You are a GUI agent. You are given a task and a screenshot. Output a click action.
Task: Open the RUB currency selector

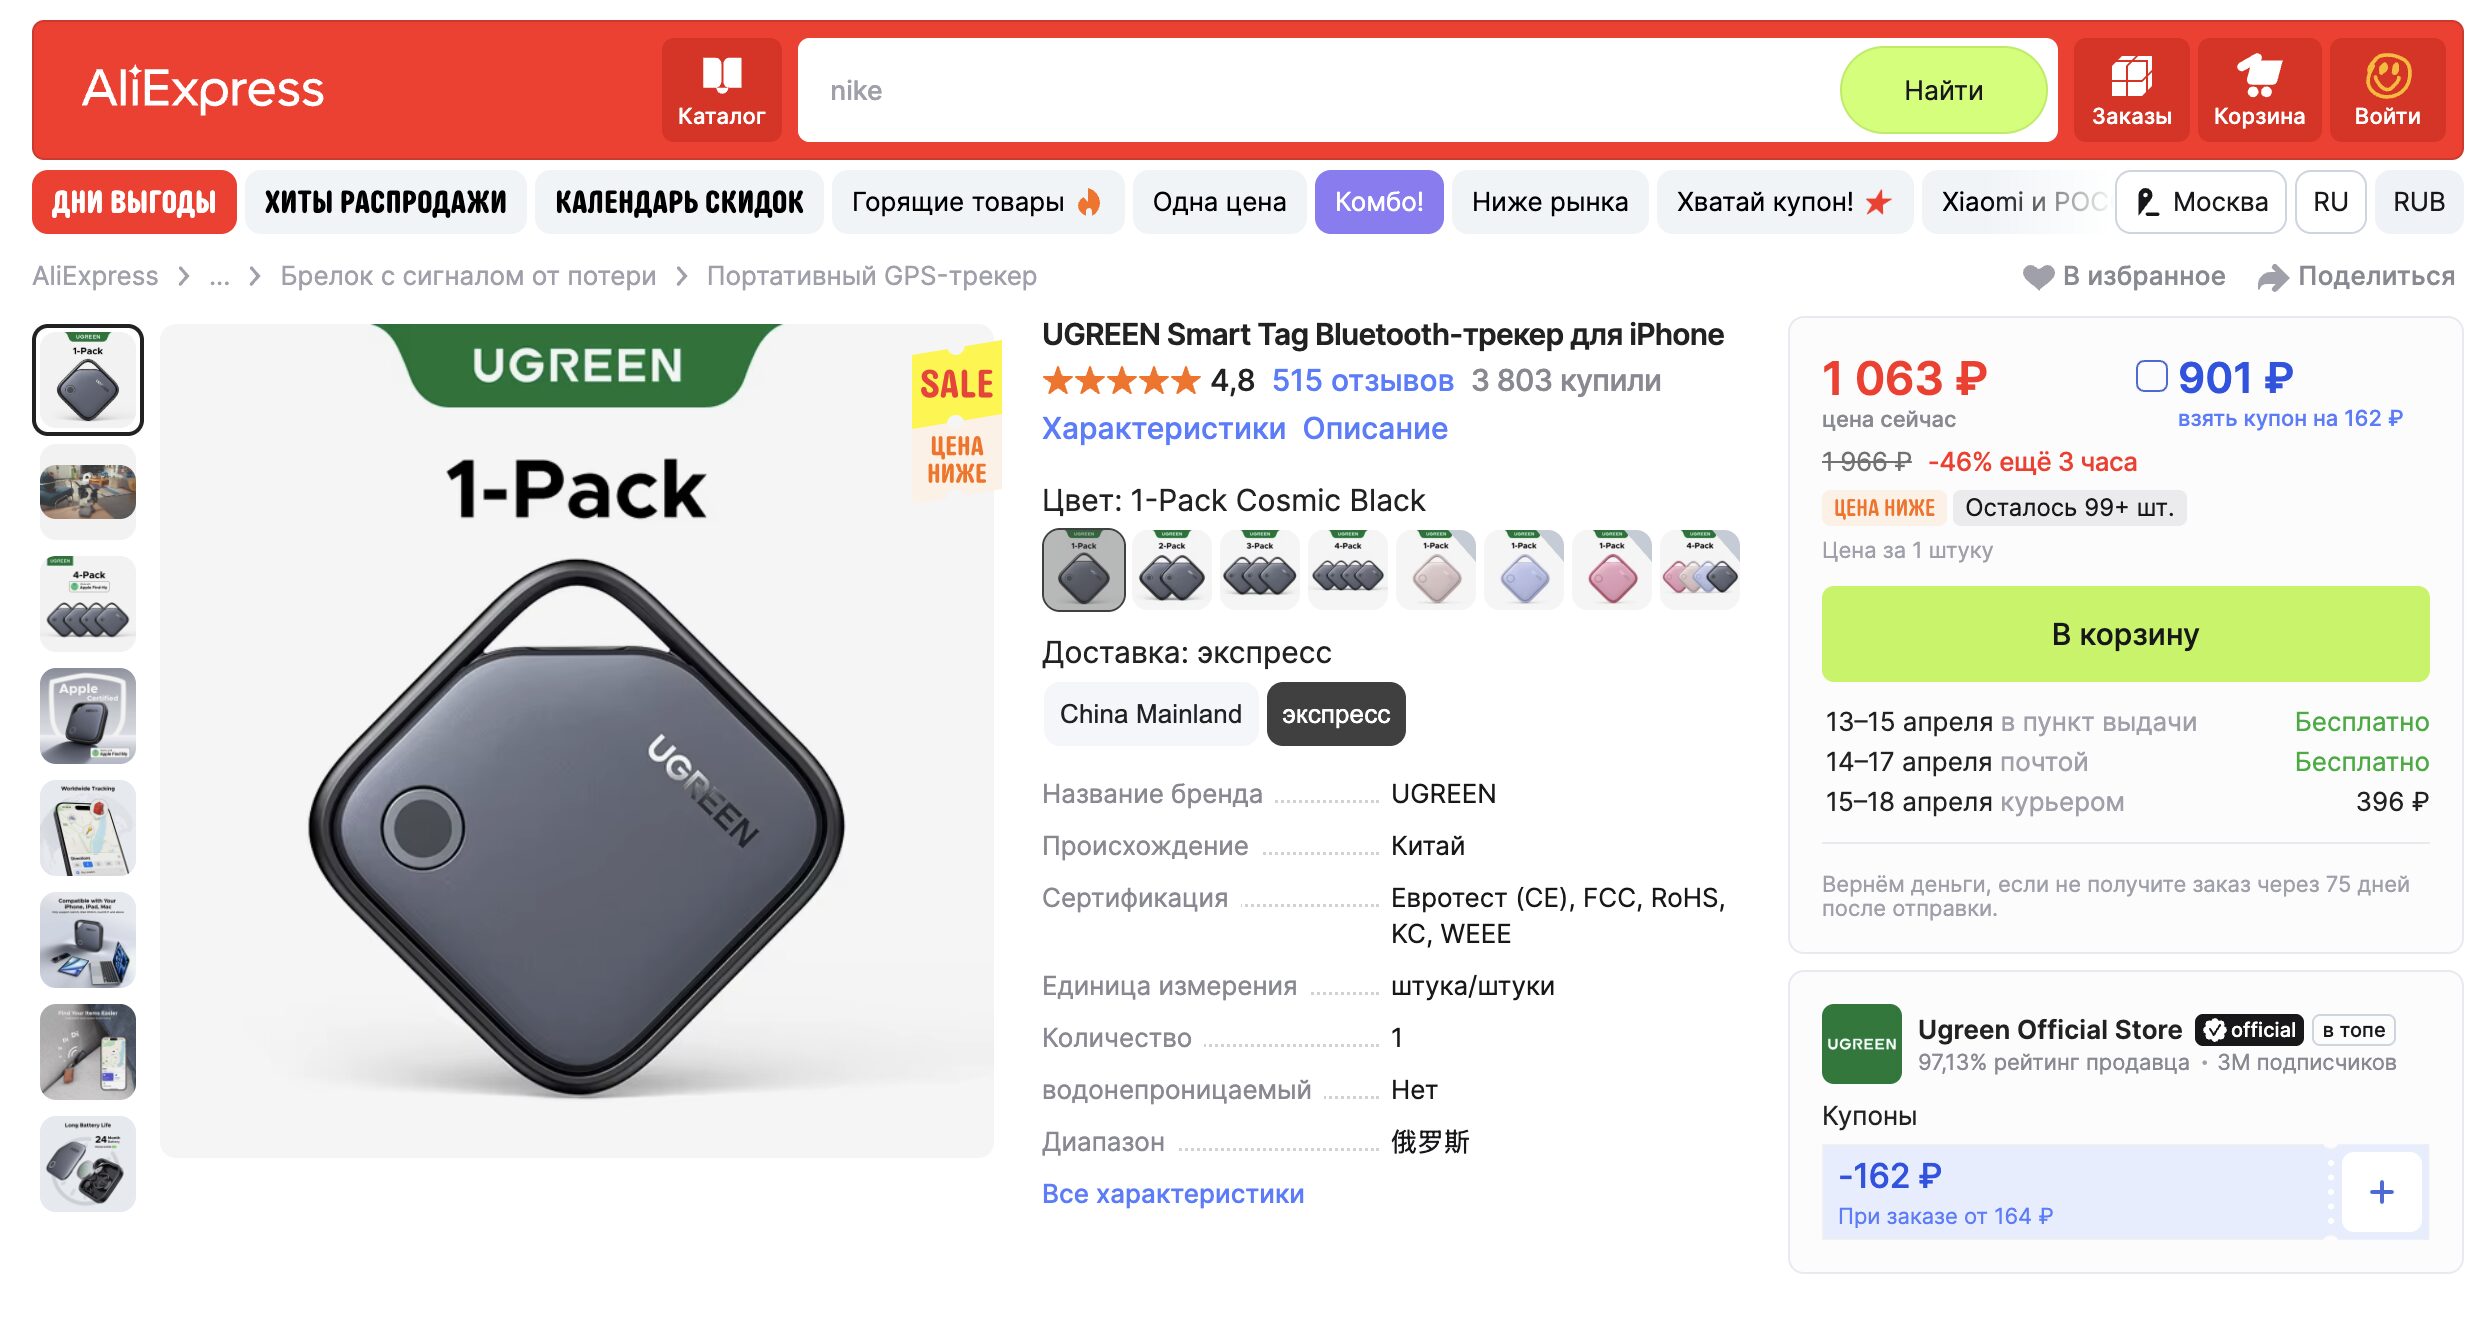[2419, 202]
